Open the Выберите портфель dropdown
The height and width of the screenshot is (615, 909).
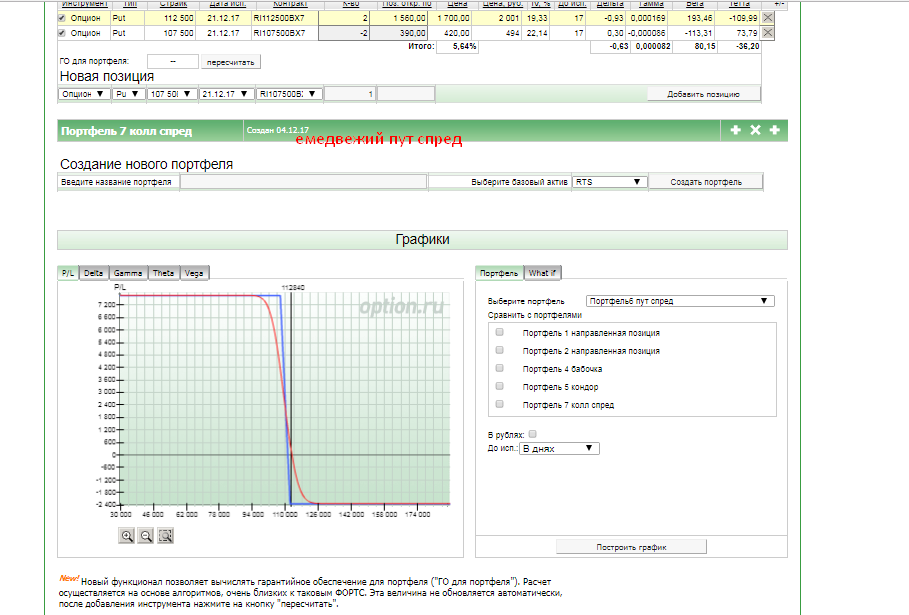pyautogui.click(x=679, y=301)
